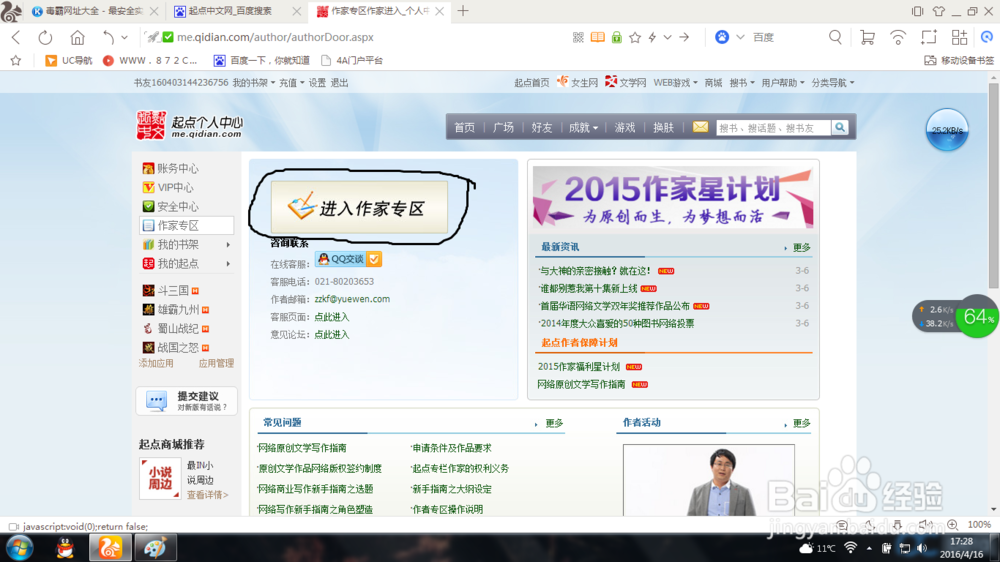Open the apps grid icon
Screen dimensions: 1000x562
[959, 38]
